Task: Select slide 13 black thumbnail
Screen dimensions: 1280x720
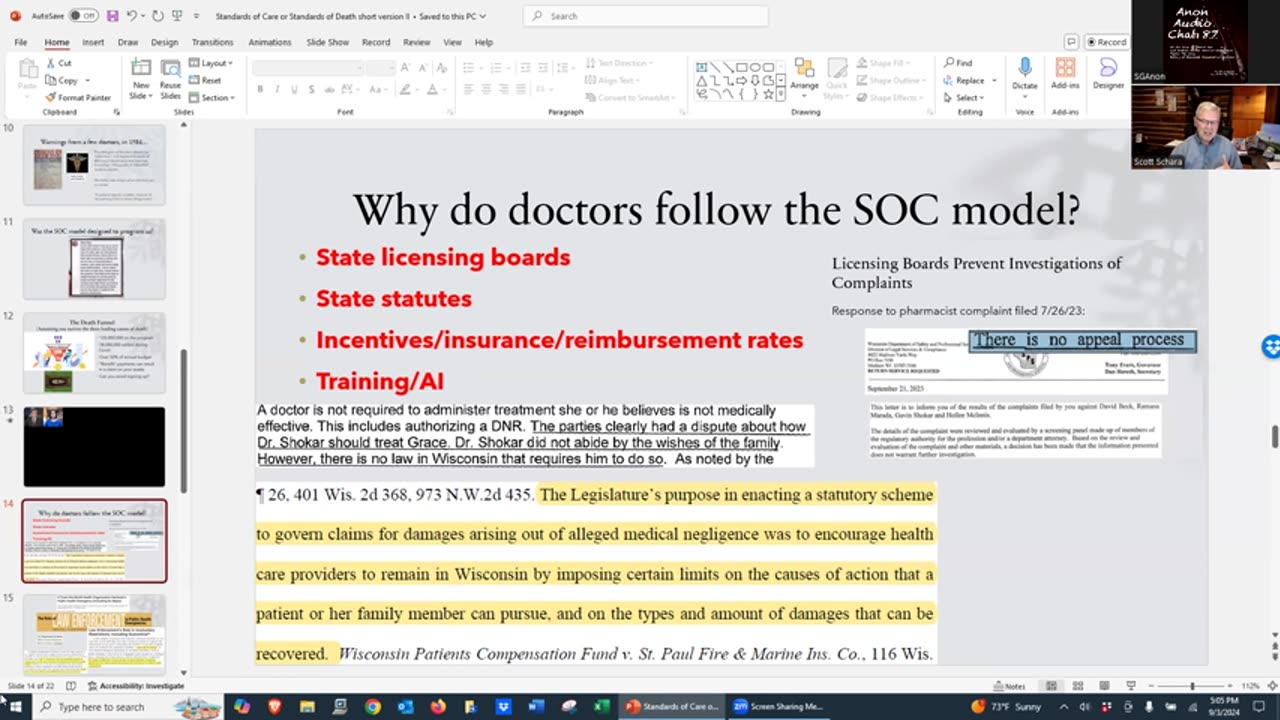Action: click(x=94, y=446)
